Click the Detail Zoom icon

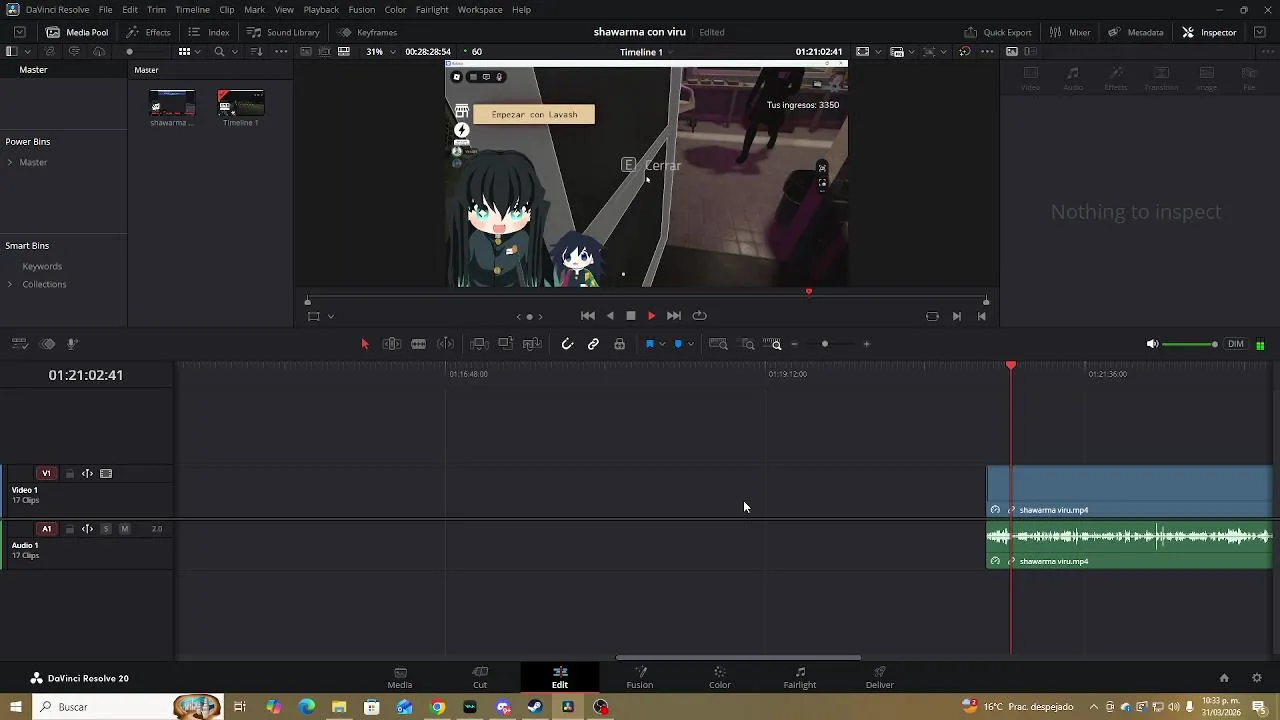[747, 344]
